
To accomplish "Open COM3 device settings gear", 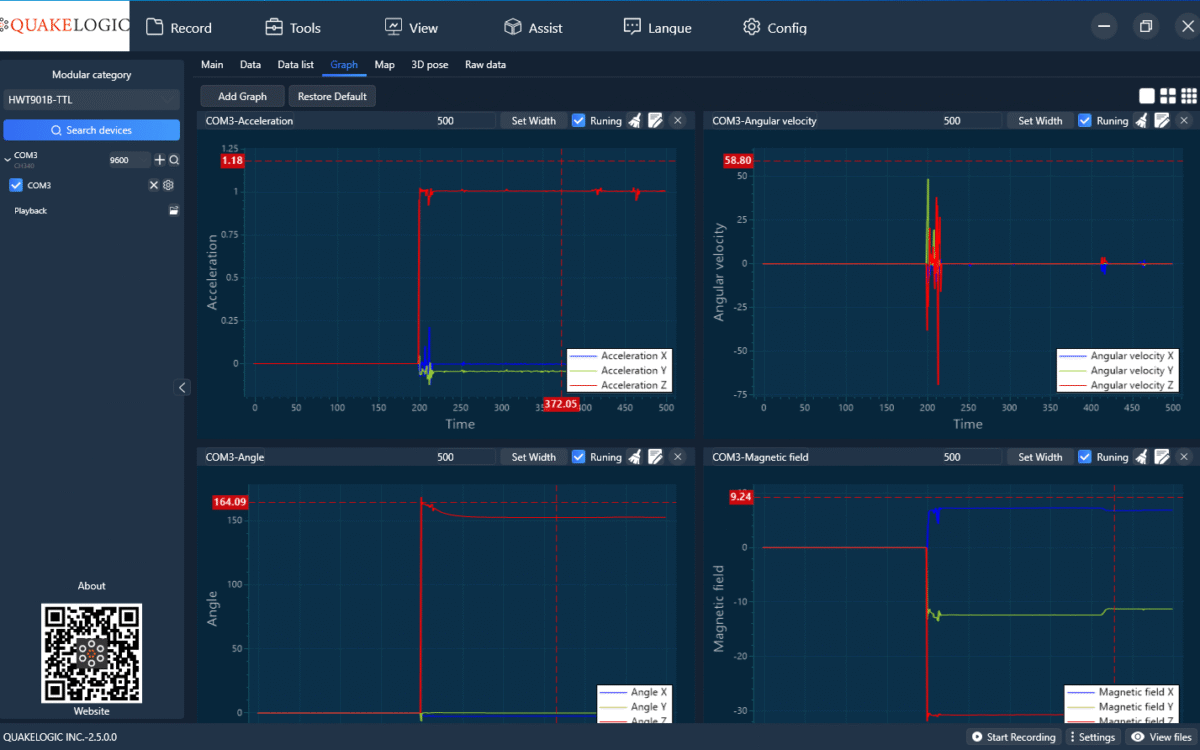I will coord(169,185).
